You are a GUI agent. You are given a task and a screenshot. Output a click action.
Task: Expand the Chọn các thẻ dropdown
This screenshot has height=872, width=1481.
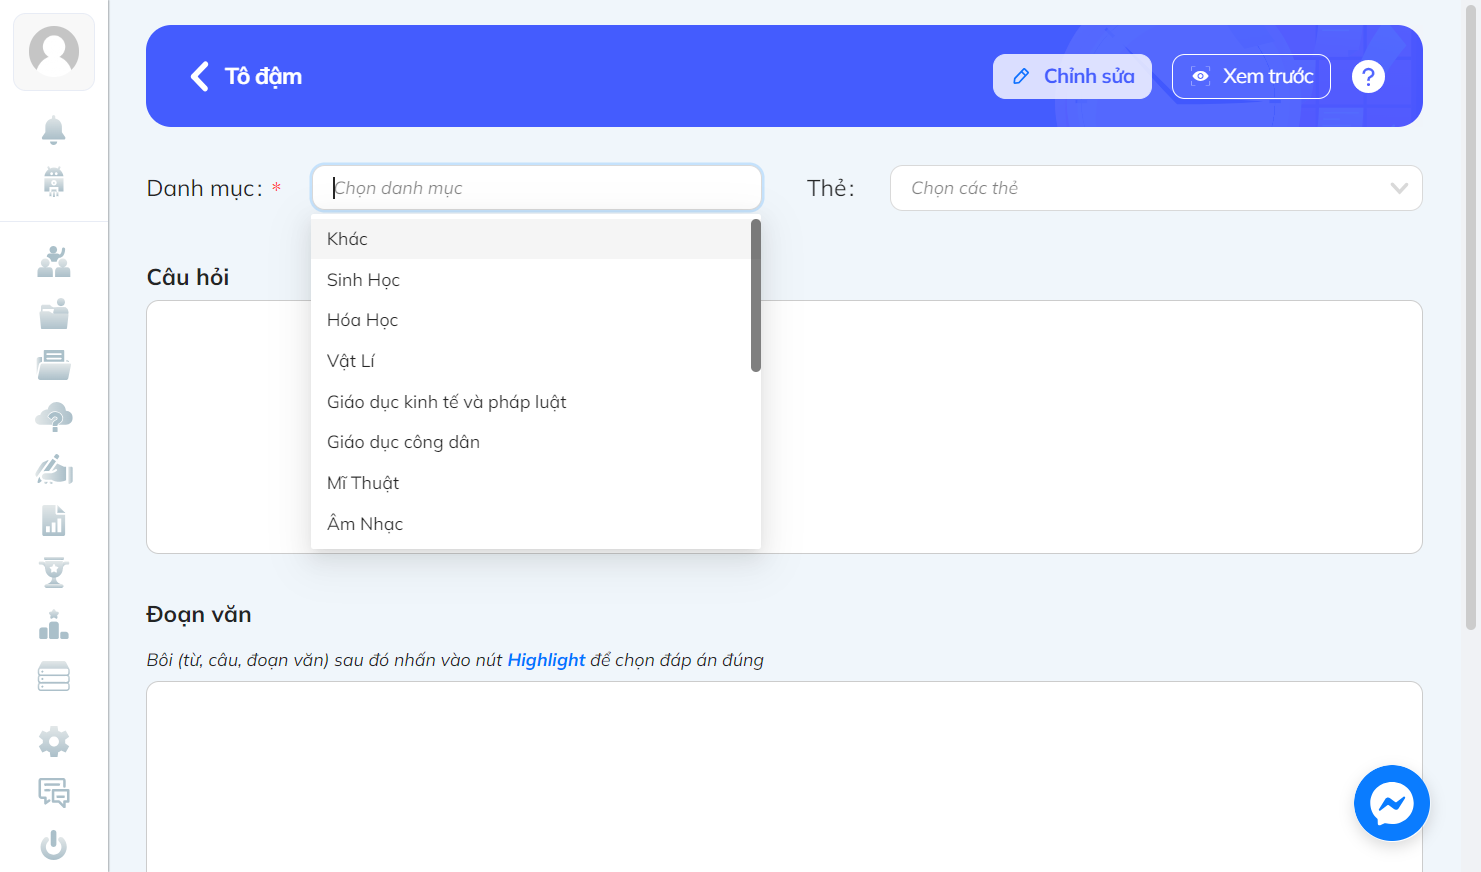pos(1156,188)
